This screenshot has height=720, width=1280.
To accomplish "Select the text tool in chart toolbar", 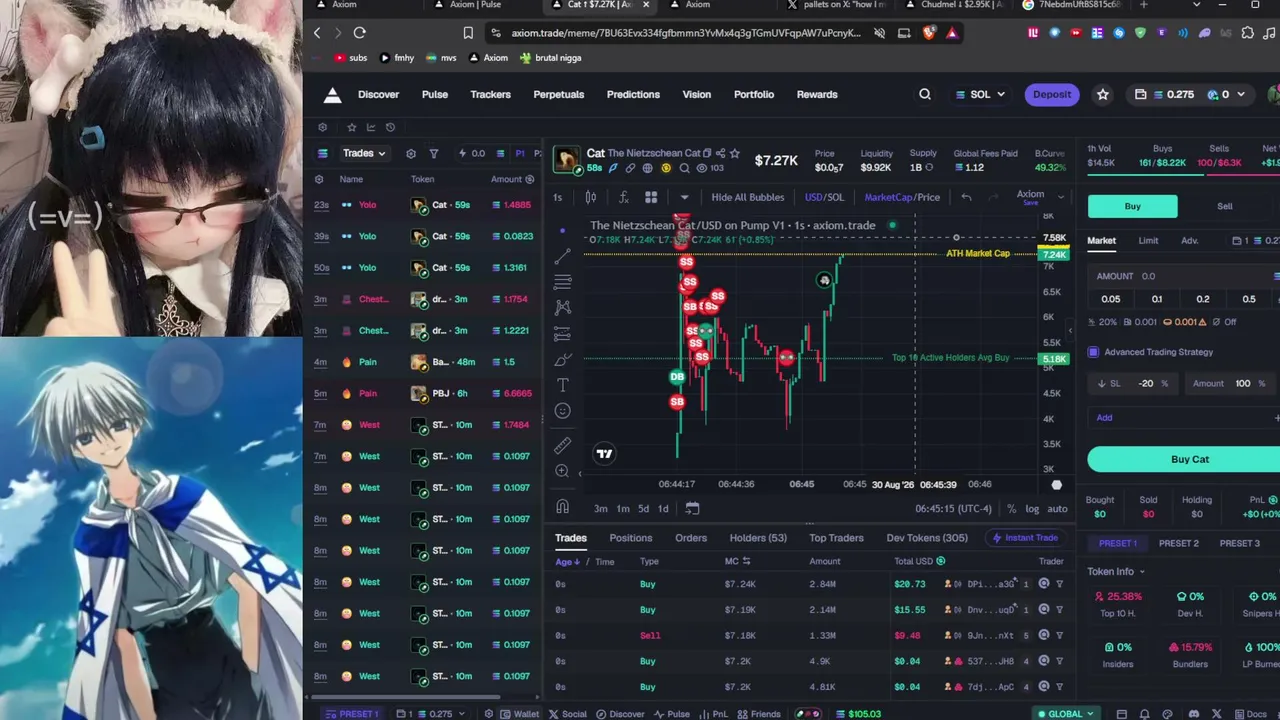I will 563,386.
